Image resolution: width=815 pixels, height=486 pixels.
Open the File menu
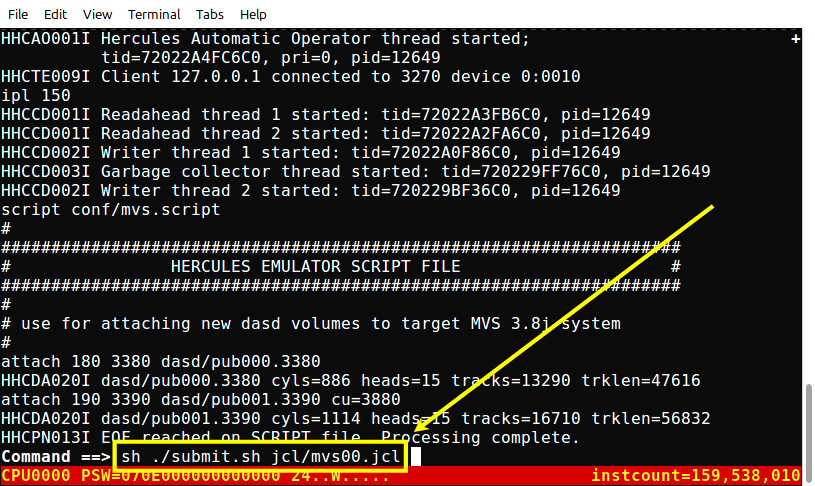[18, 15]
